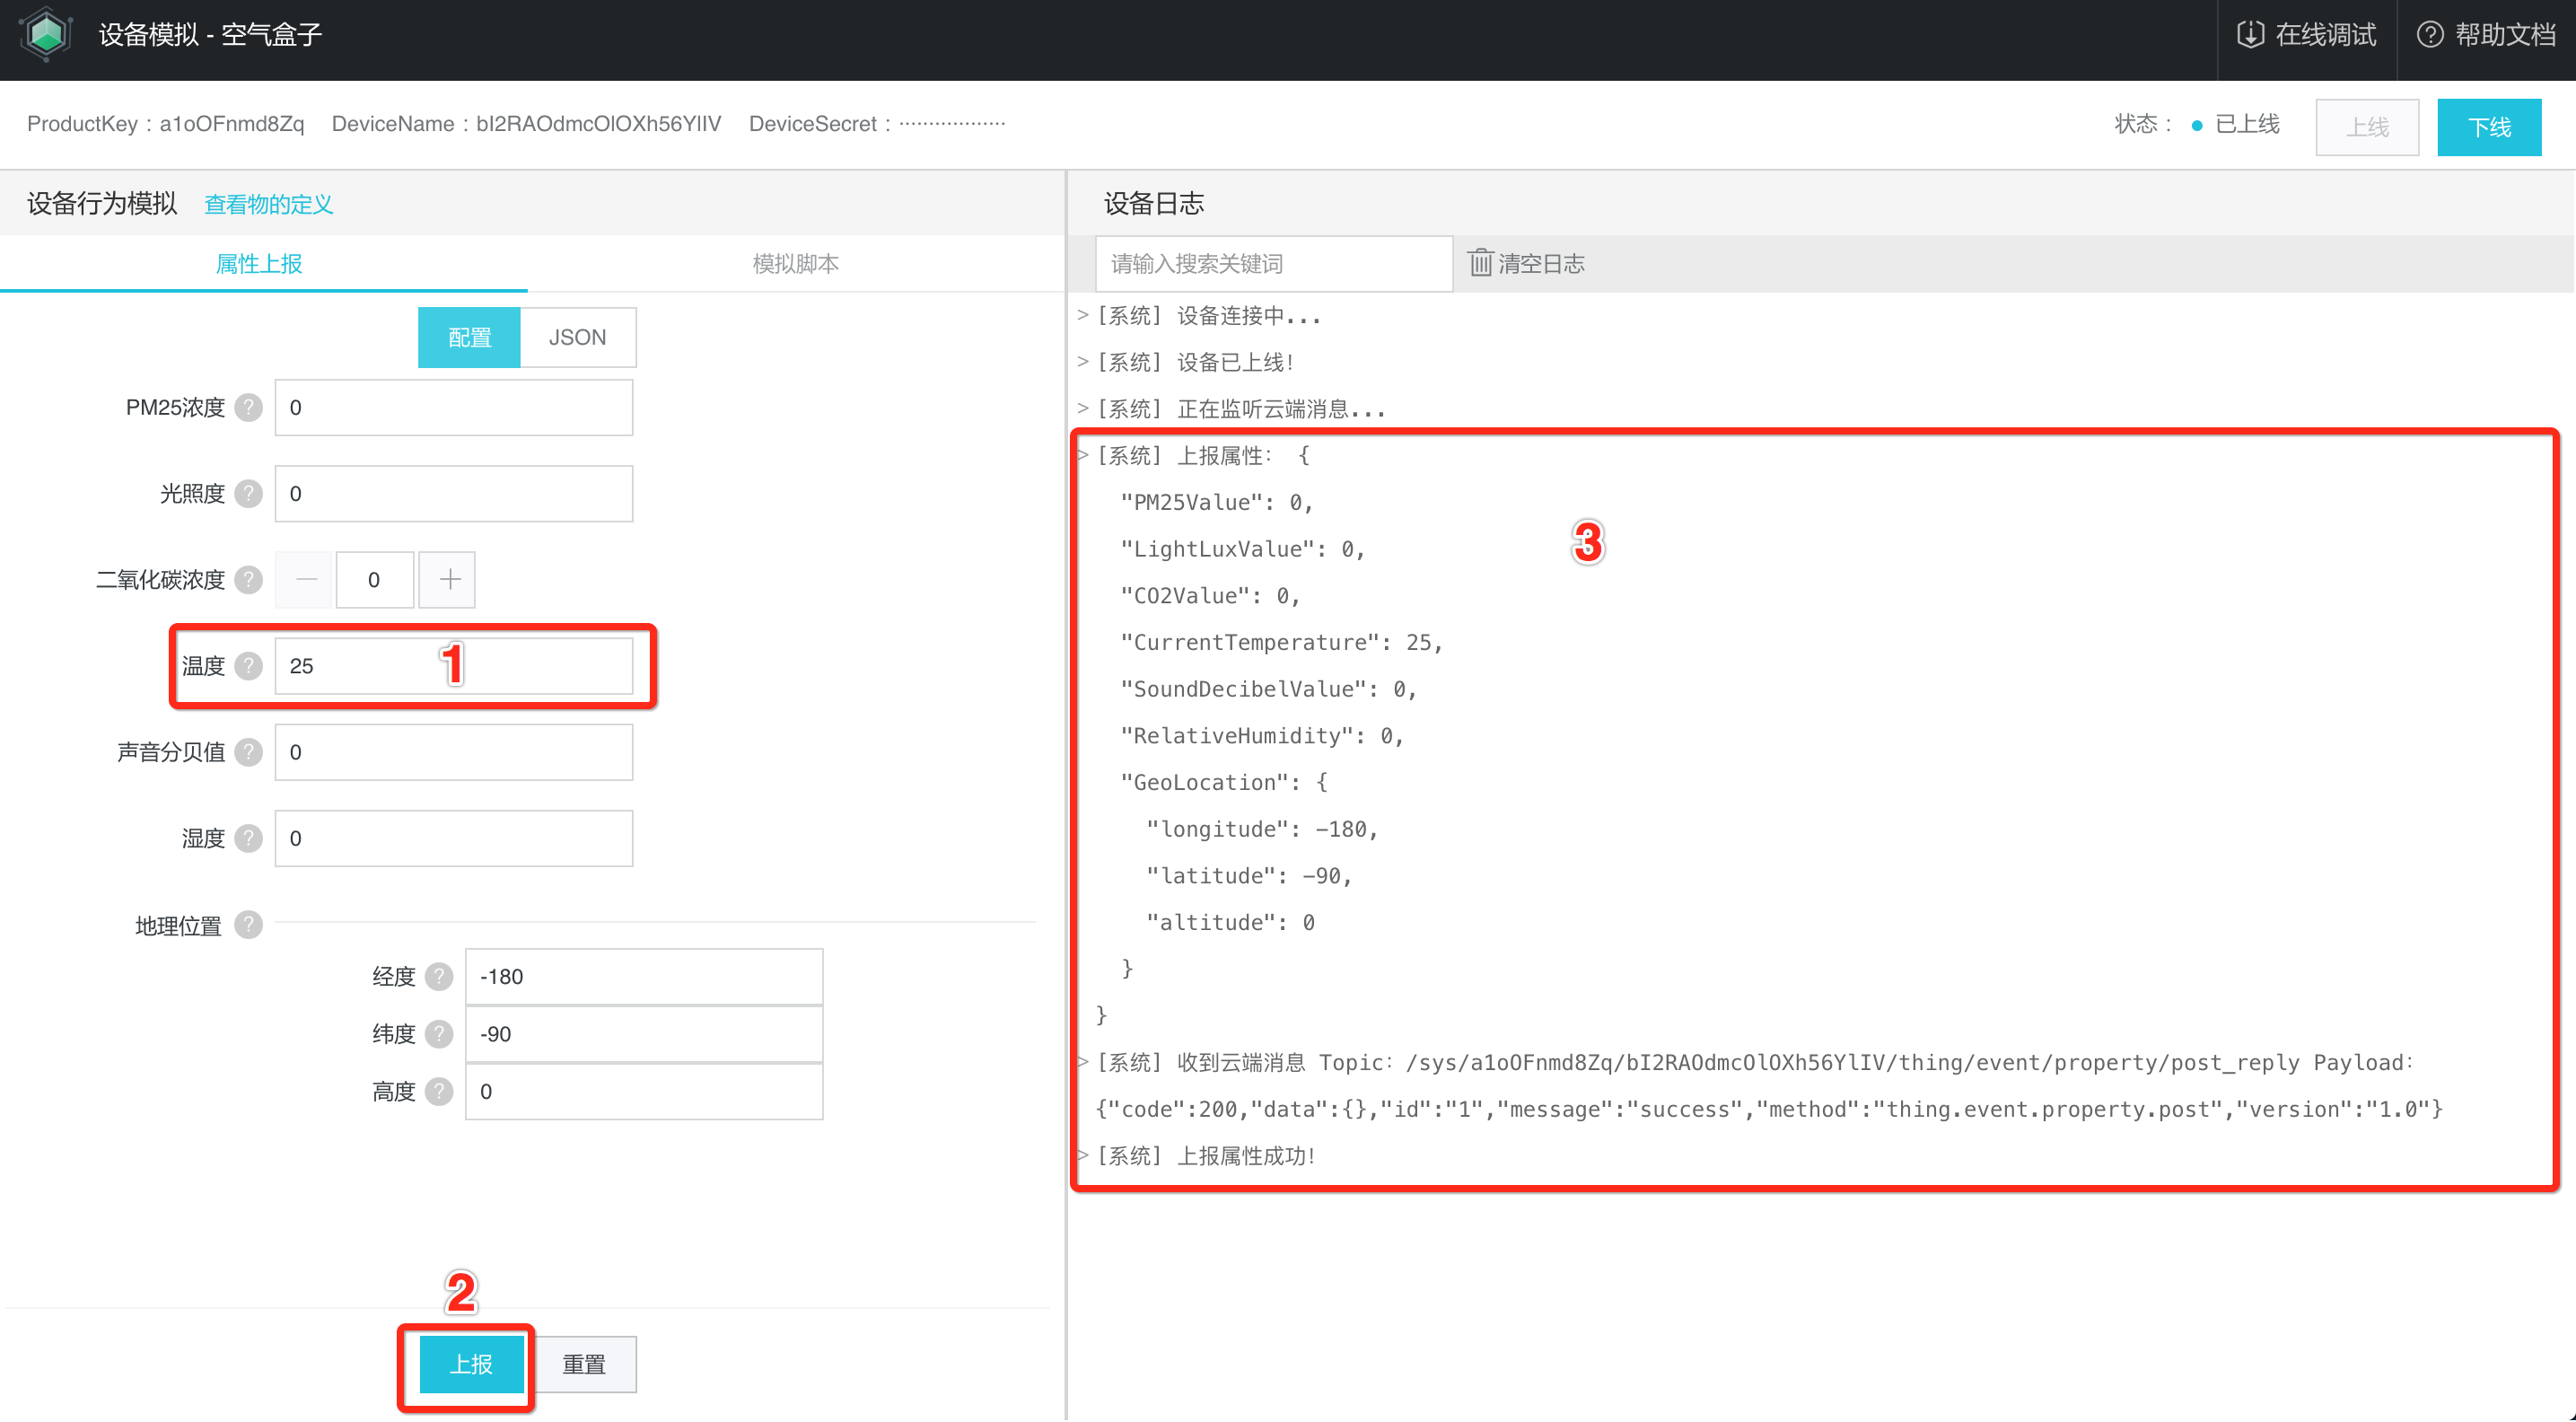This screenshot has width=2576, height=1422.
Task: Click the post_reply JSON payload line
Action: (1769, 1109)
